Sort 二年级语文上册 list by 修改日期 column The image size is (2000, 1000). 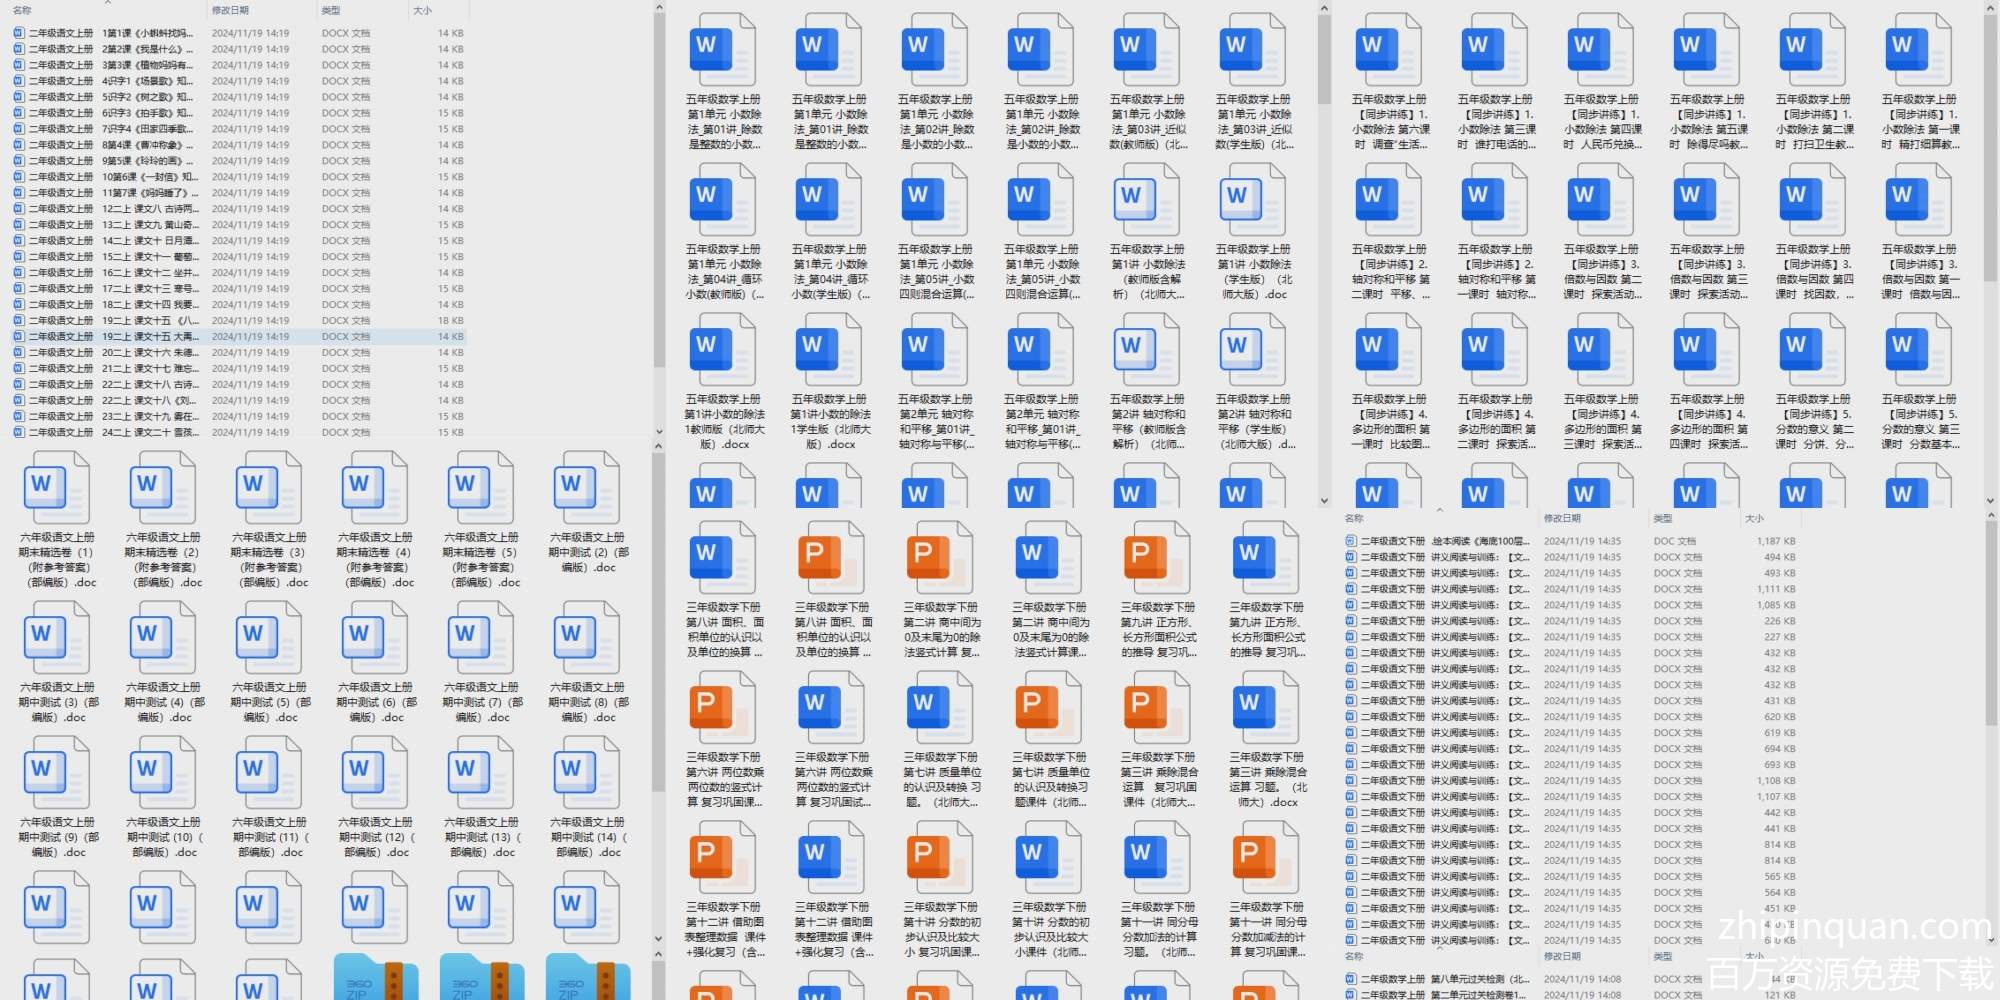pyautogui.click(x=231, y=10)
